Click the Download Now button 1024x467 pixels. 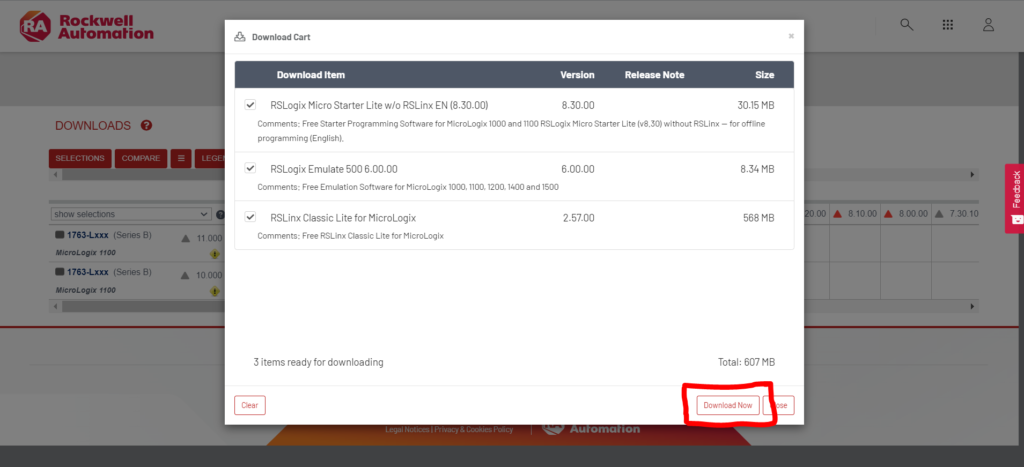pos(728,405)
